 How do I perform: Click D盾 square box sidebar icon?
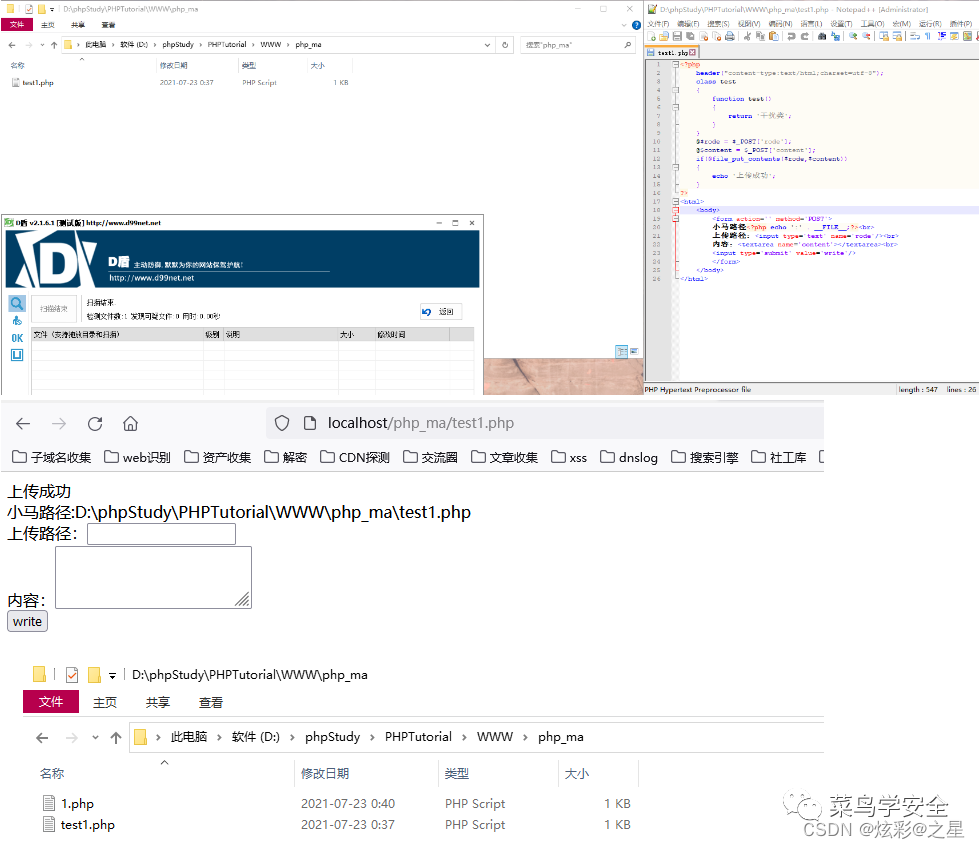(17, 355)
